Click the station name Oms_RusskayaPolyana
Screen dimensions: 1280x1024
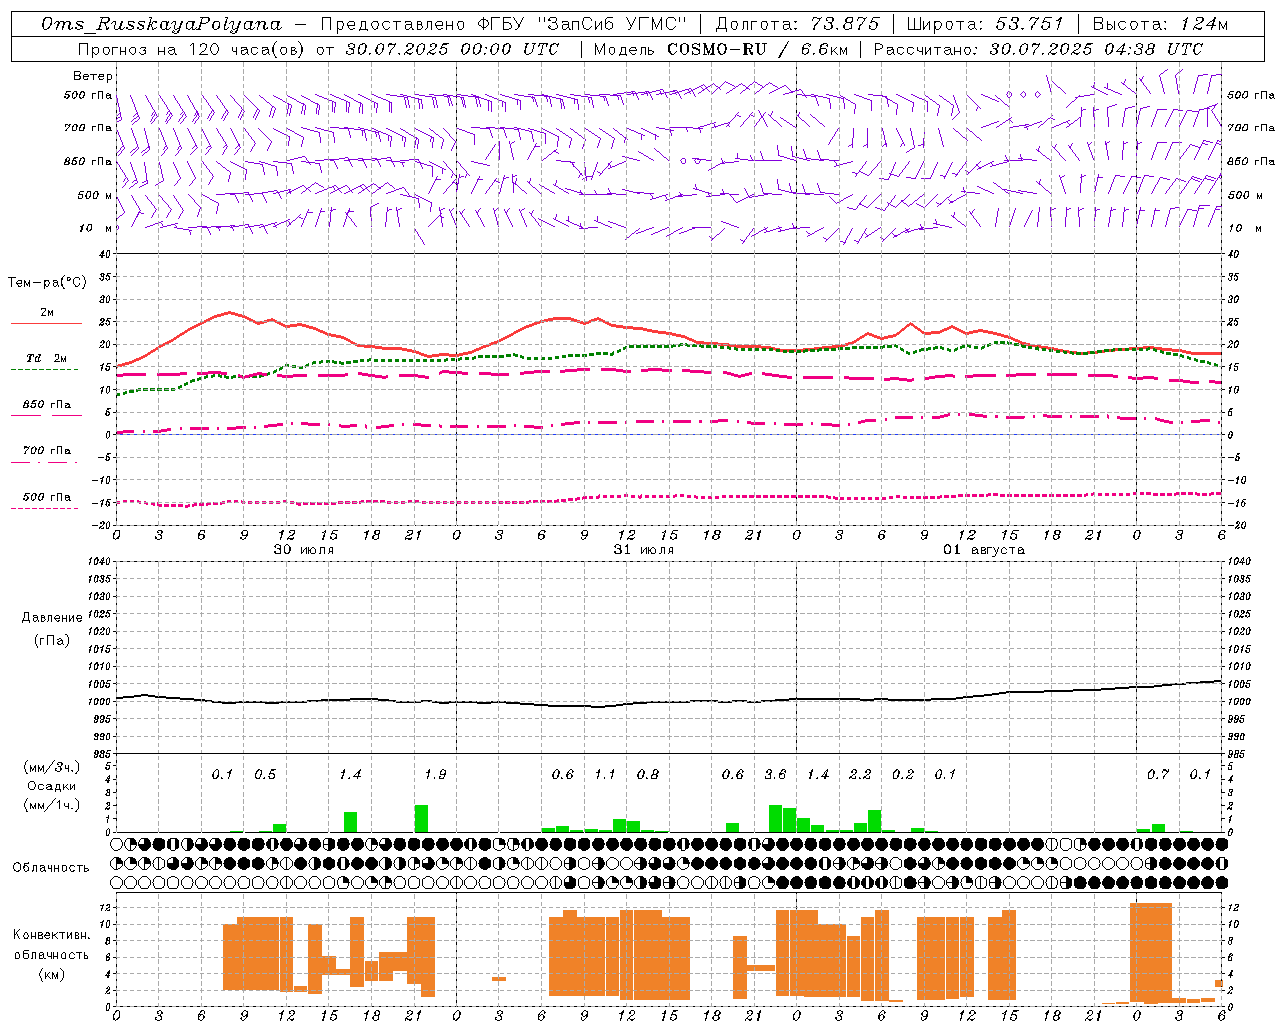[162, 24]
